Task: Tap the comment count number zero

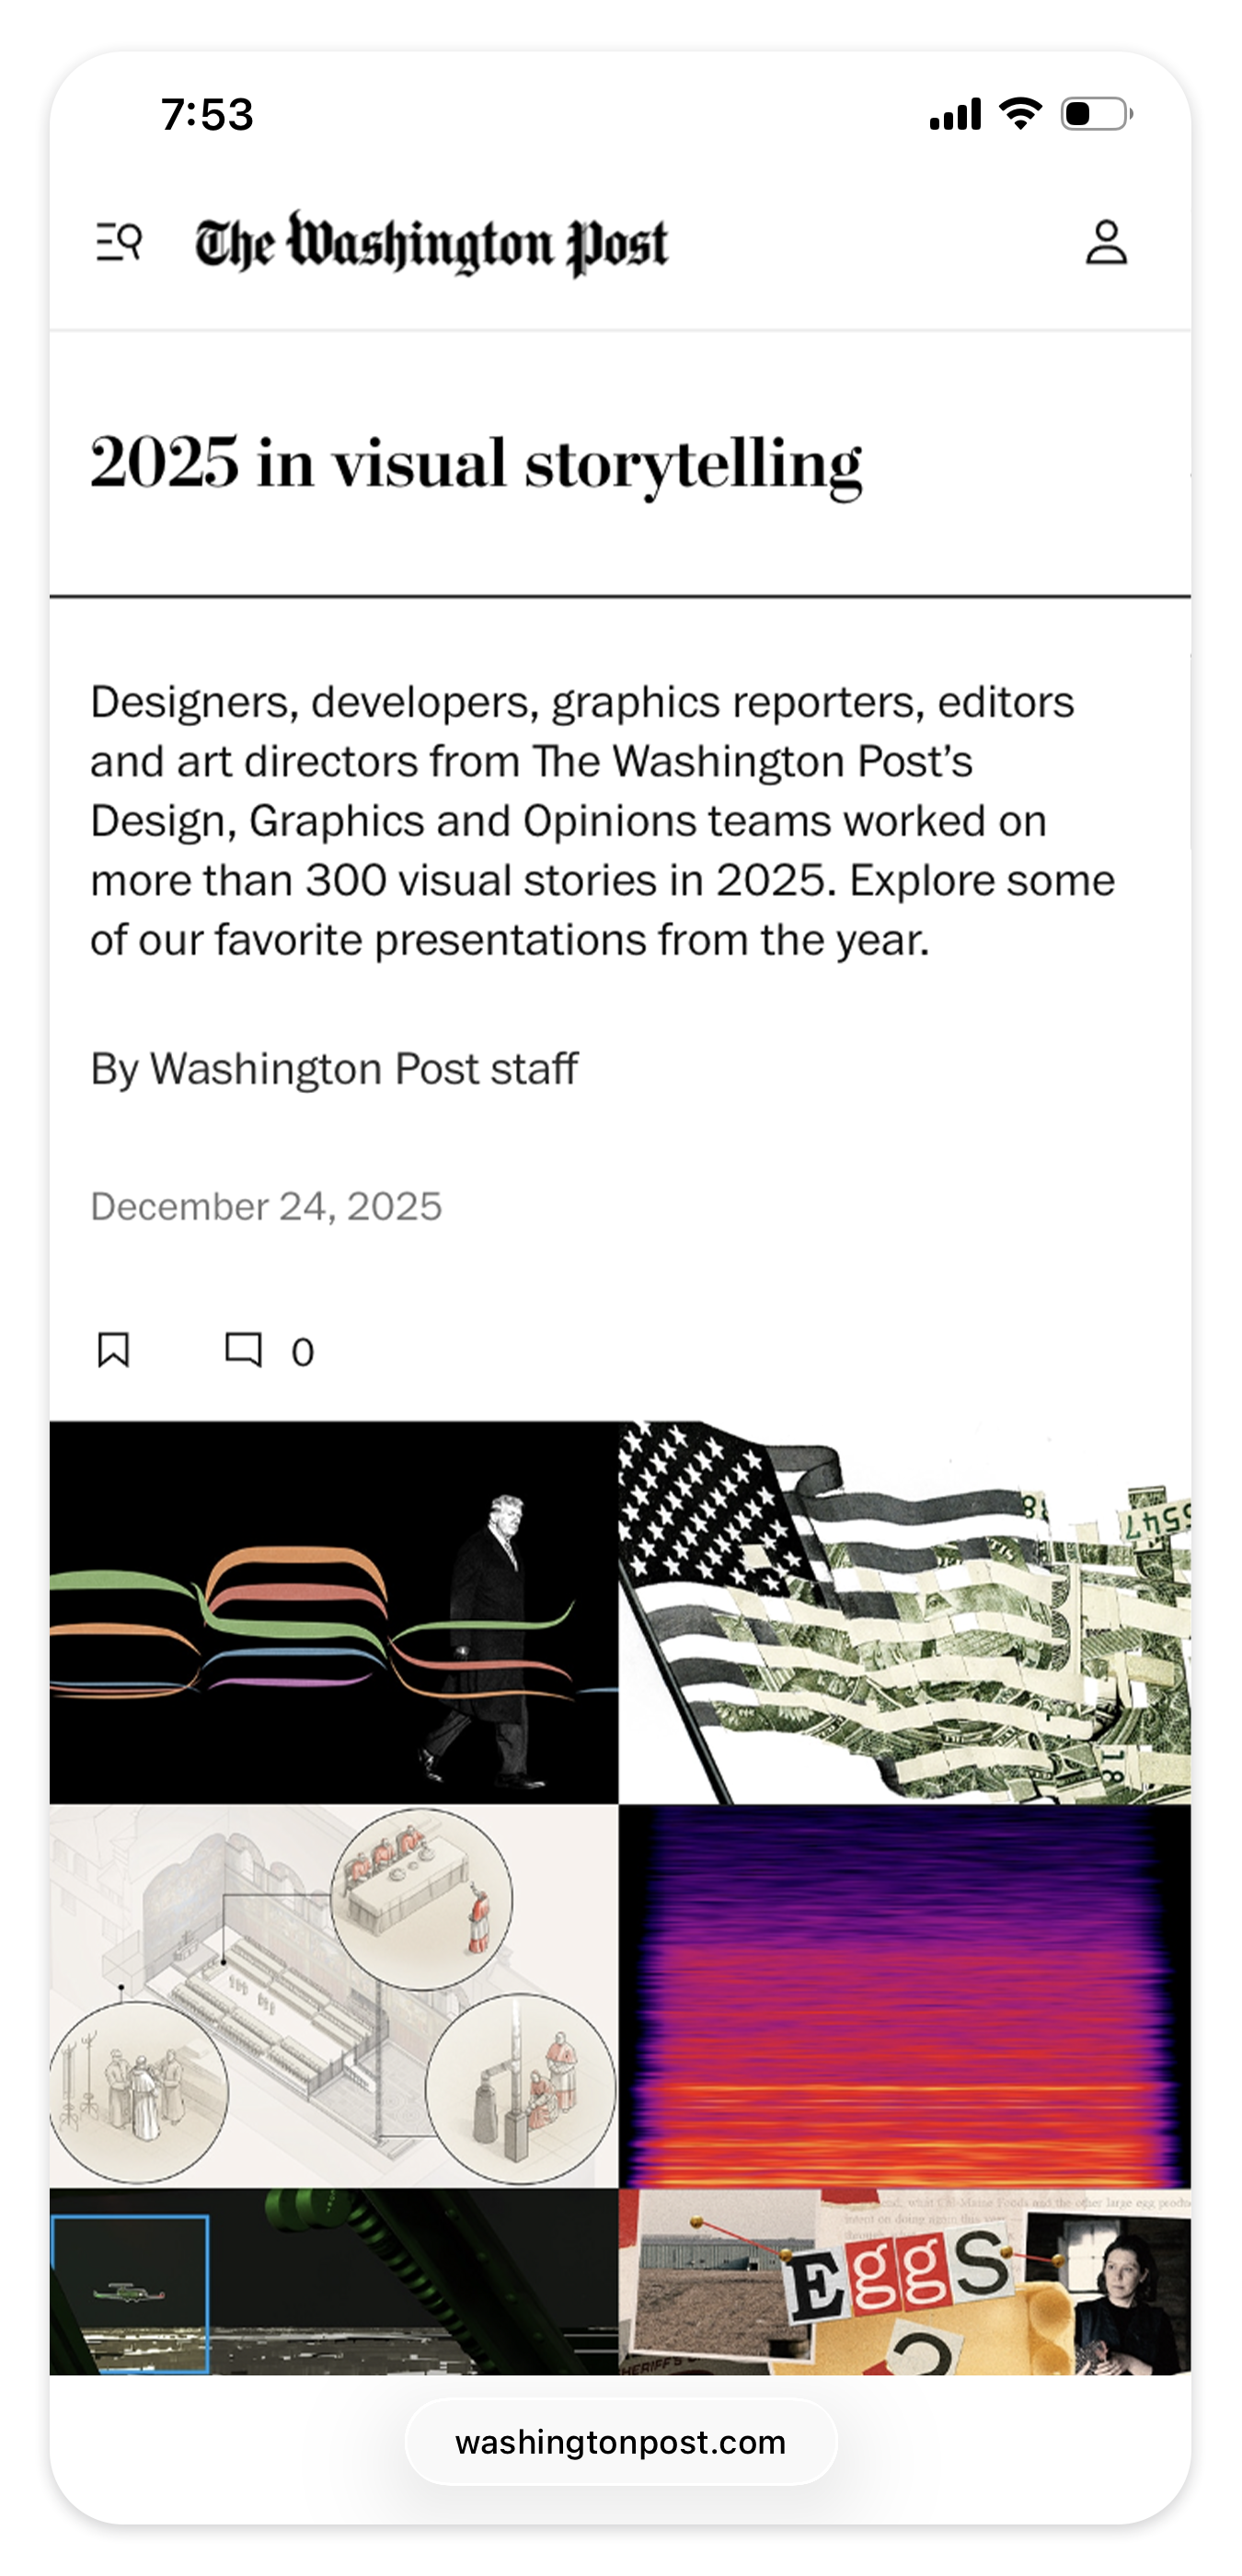Action: 302,1352
